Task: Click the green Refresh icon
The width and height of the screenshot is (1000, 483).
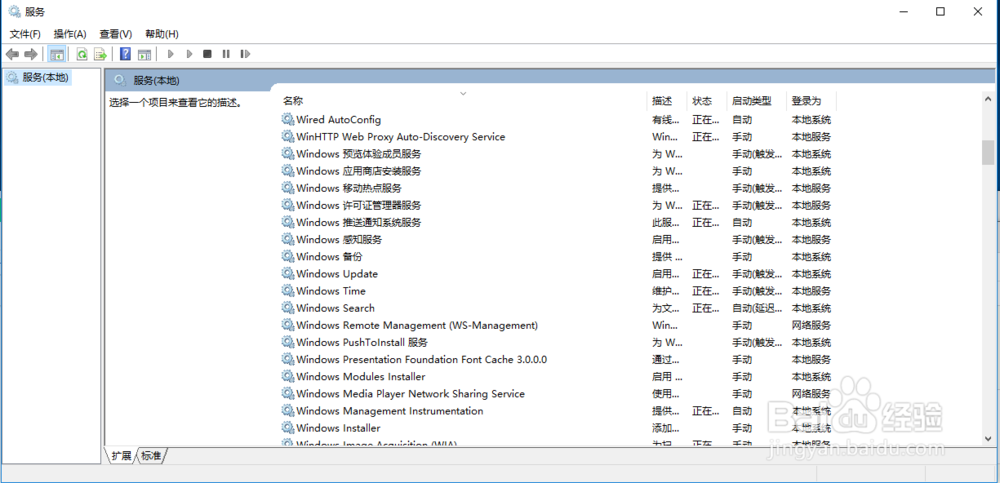Action: pos(82,54)
